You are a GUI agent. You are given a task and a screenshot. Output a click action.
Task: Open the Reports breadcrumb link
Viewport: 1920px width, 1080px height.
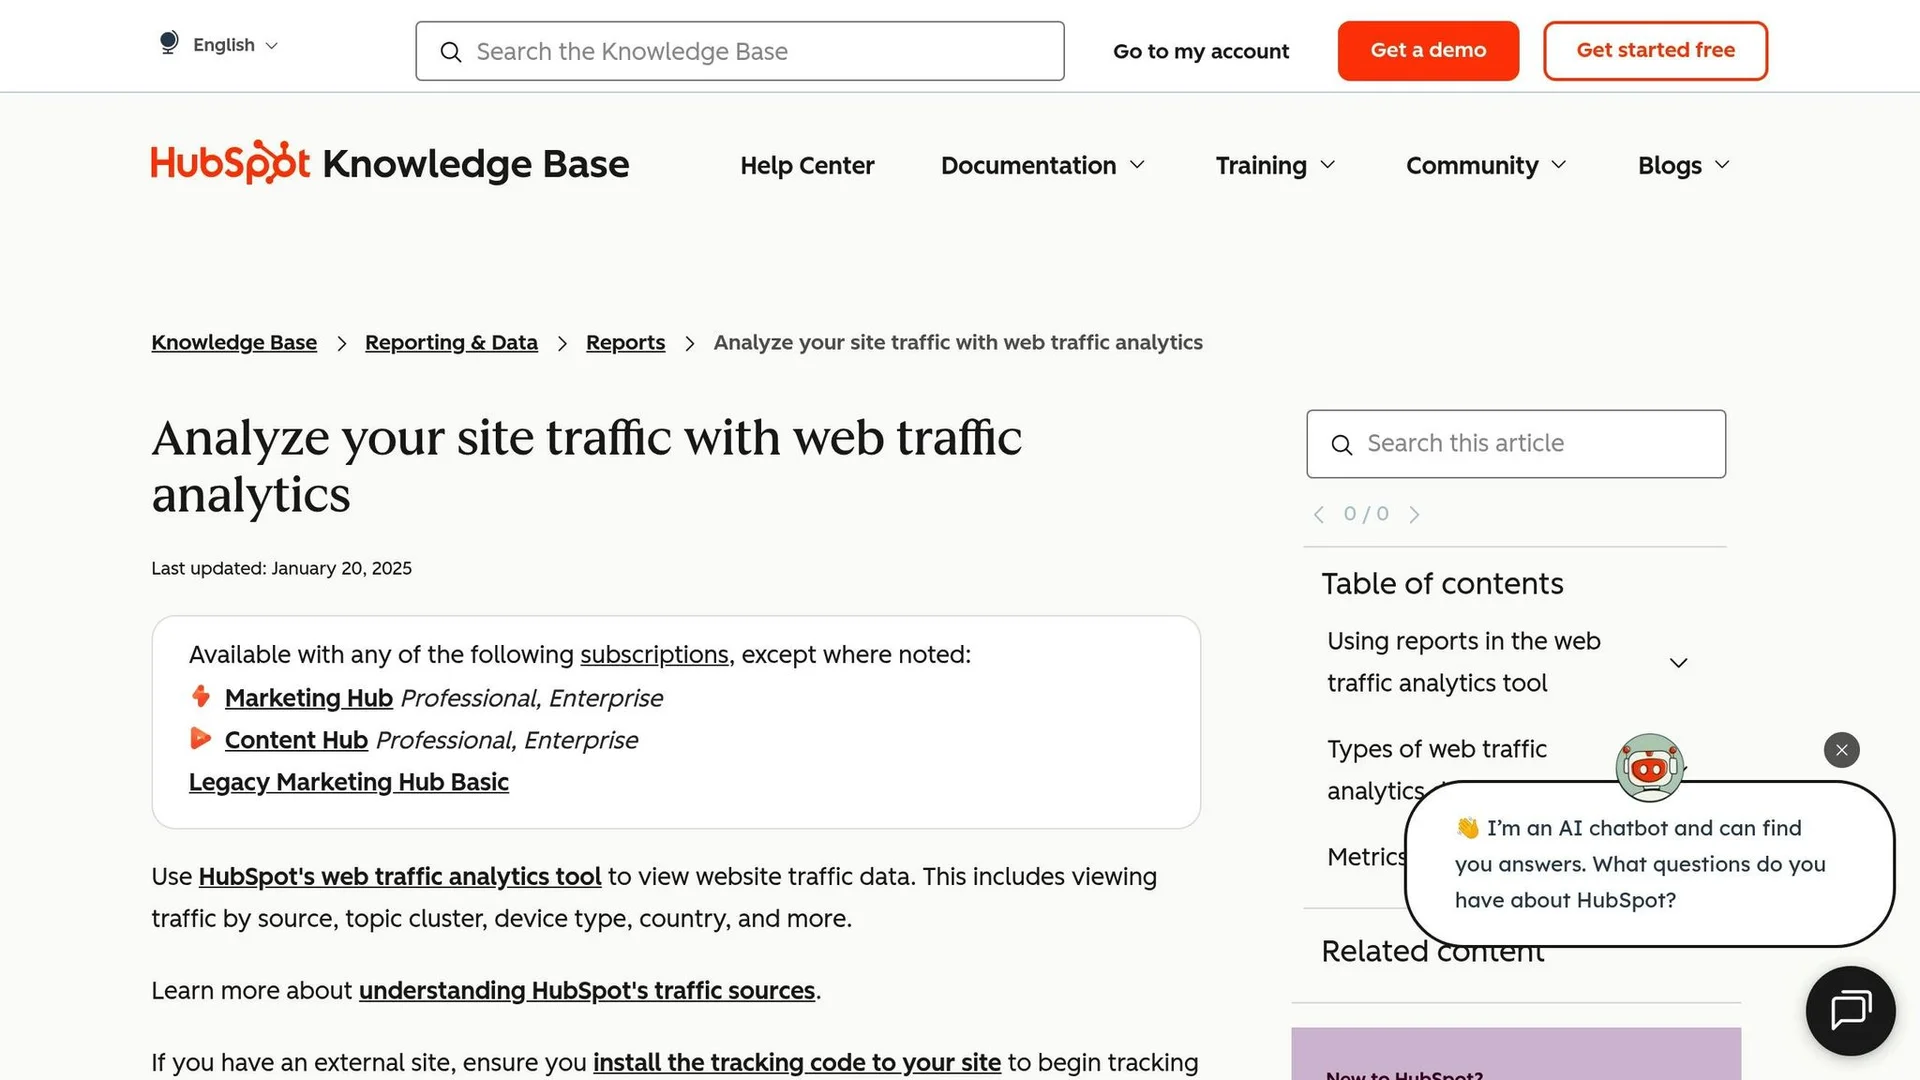(x=625, y=342)
